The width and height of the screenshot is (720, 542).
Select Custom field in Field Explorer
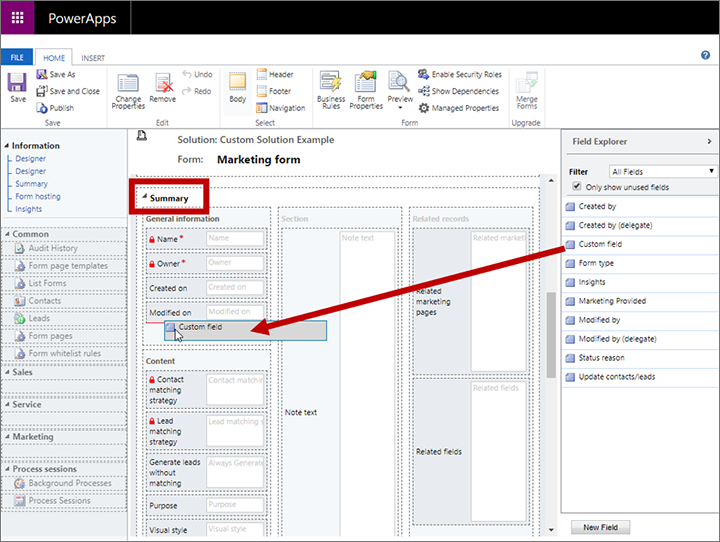pos(640,244)
